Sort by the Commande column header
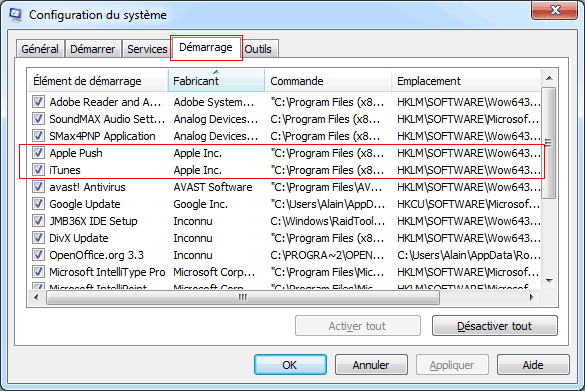The image size is (585, 391). [x=328, y=81]
